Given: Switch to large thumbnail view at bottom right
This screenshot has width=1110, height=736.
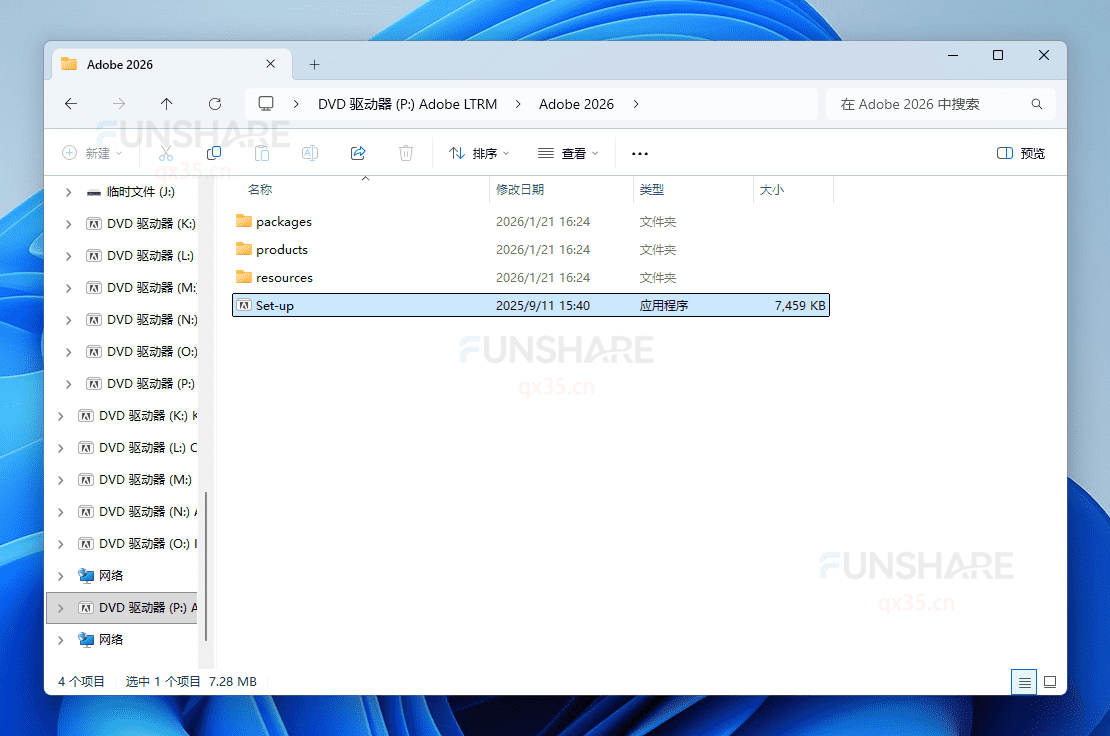Looking at the screenshot, I should pos(1050,681).
